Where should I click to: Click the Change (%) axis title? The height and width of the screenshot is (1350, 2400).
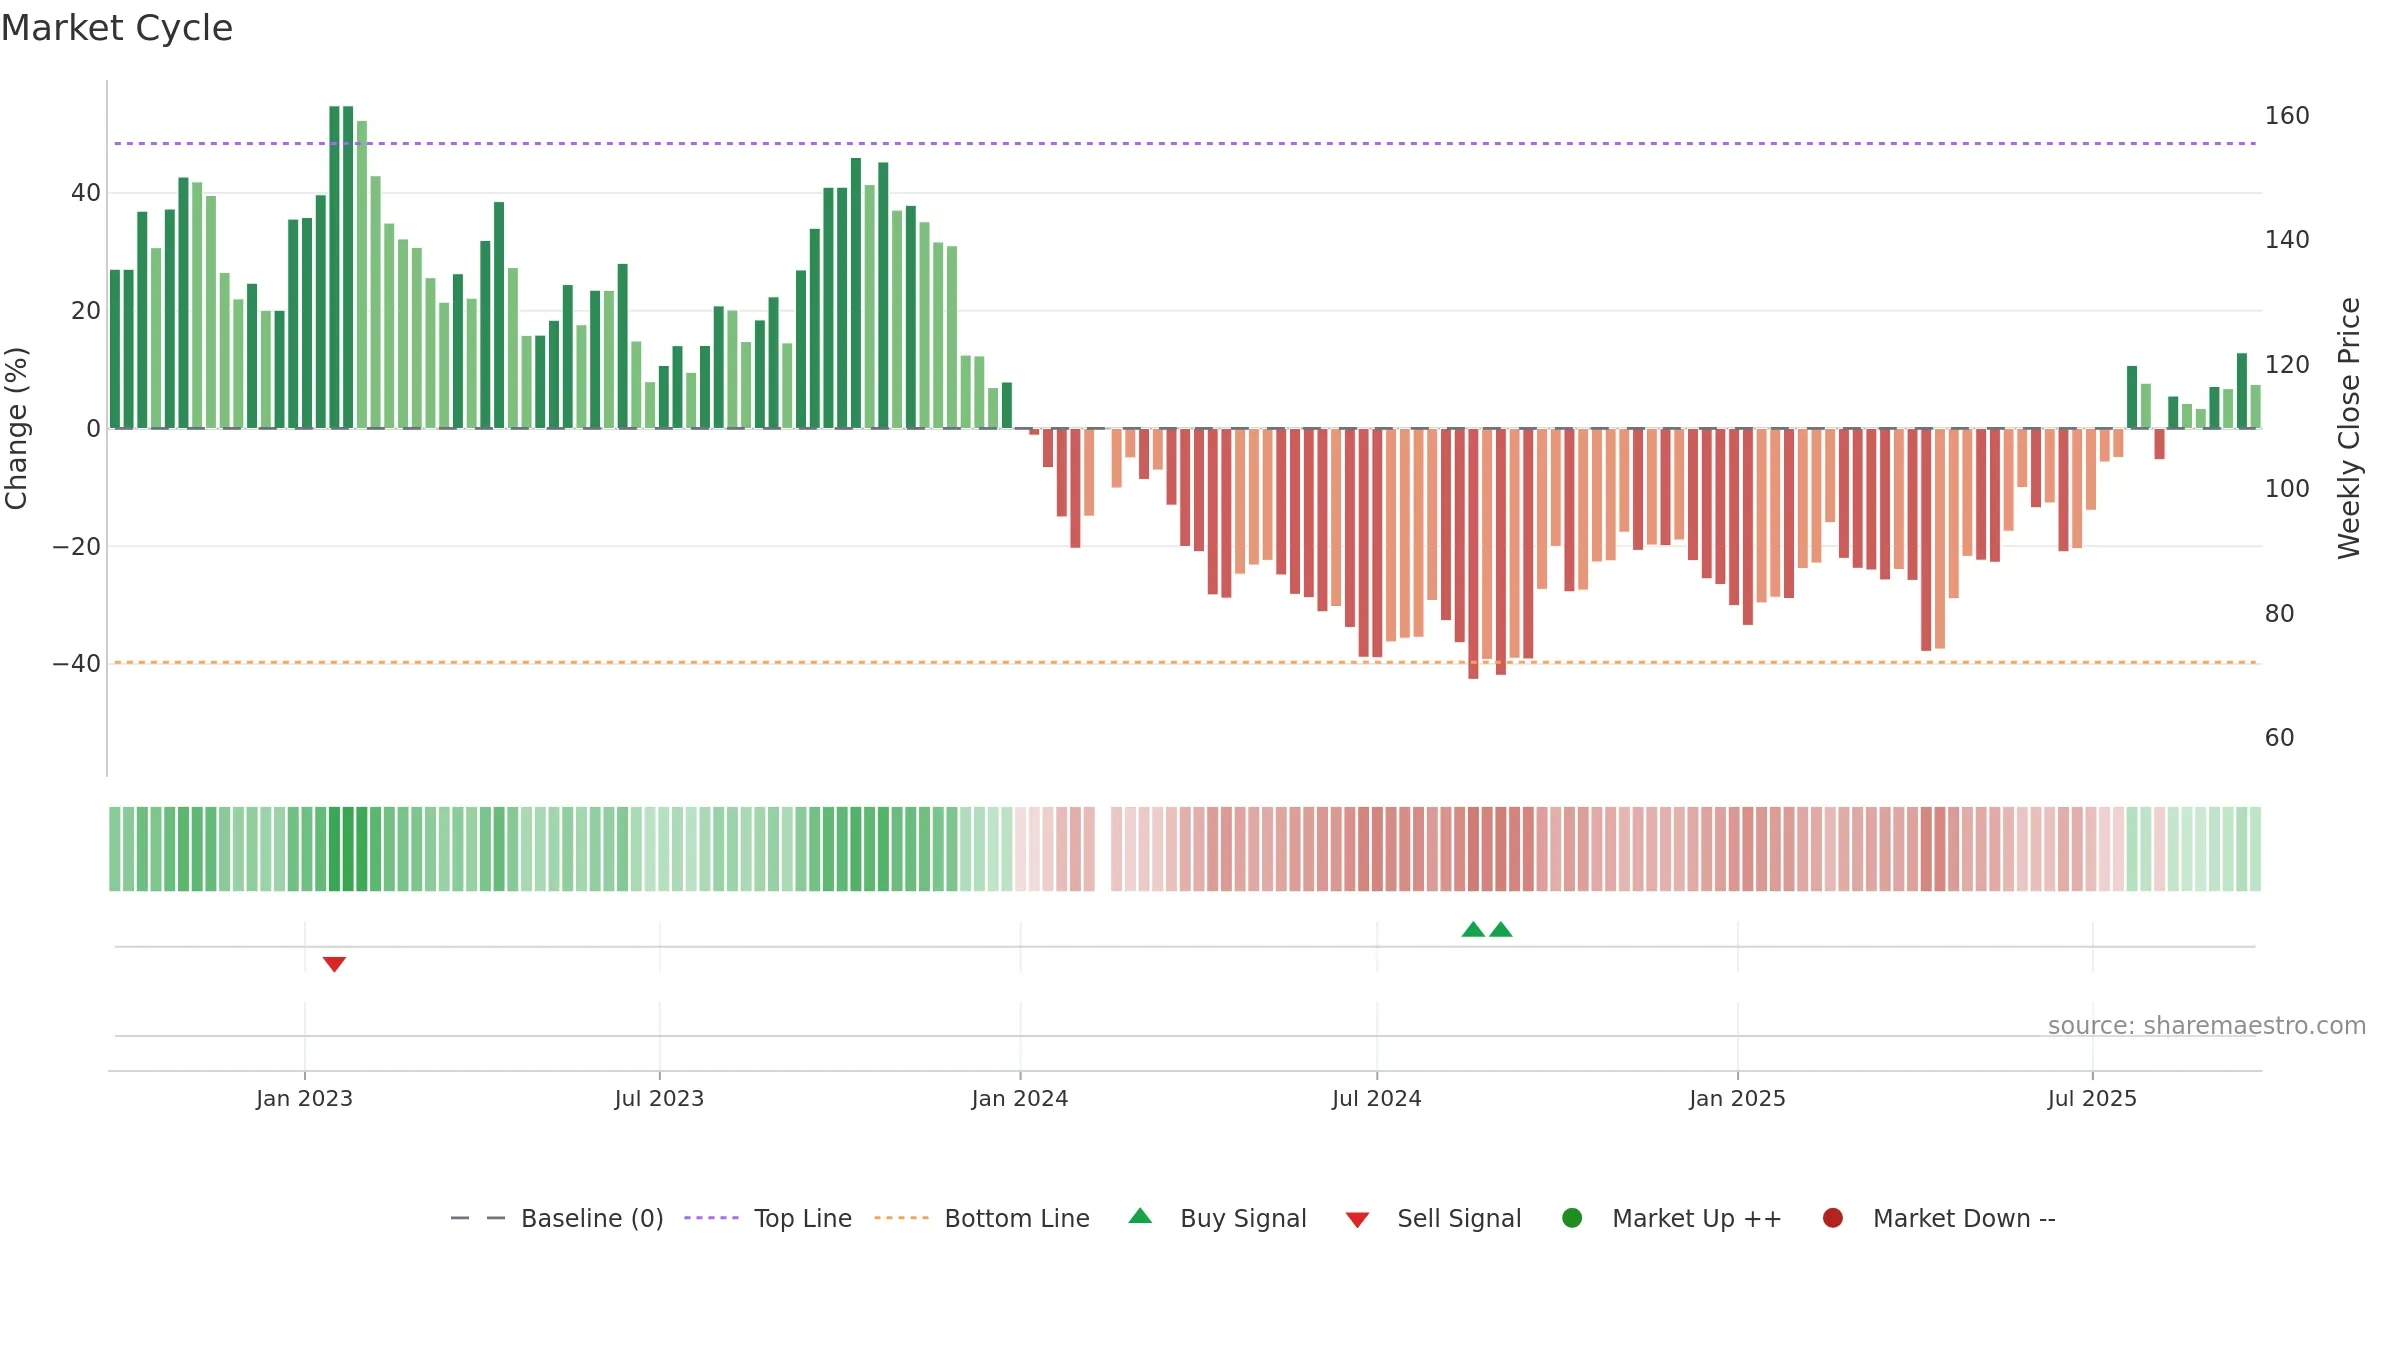tap(16, 428)
